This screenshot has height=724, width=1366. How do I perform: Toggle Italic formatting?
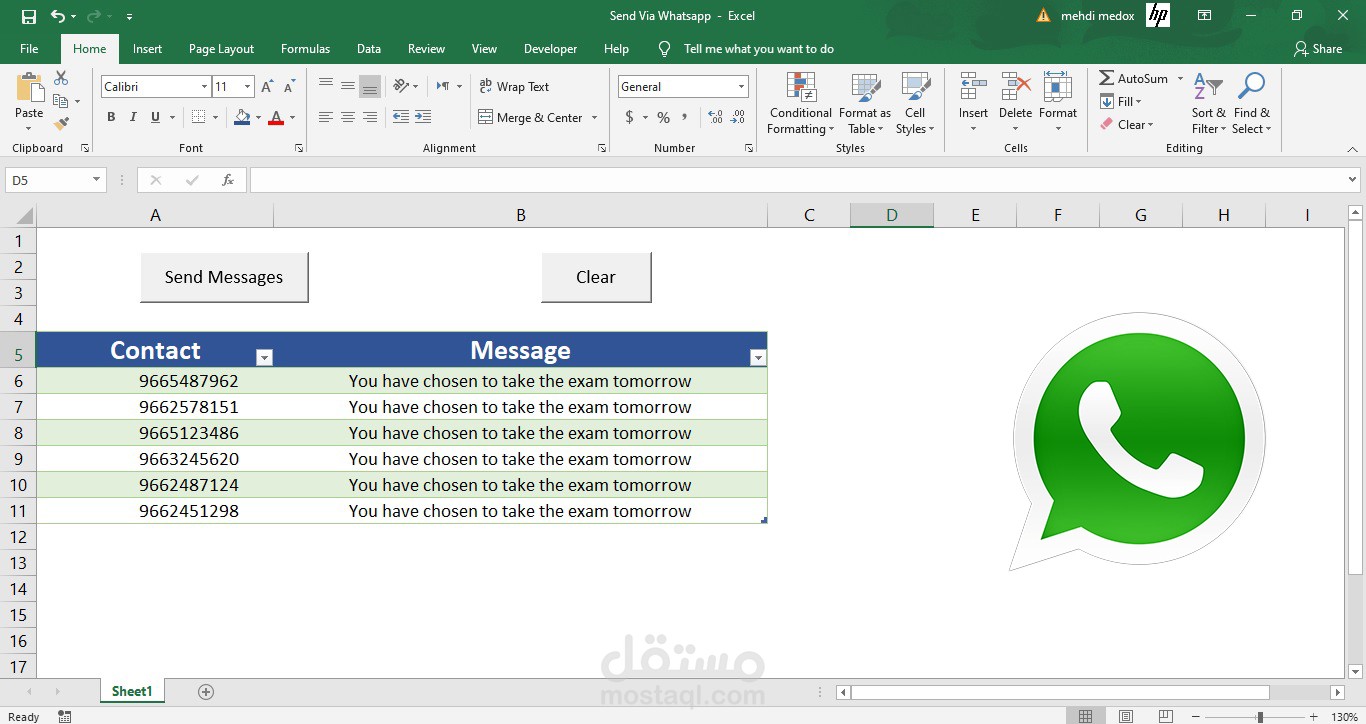click(133, 117)
